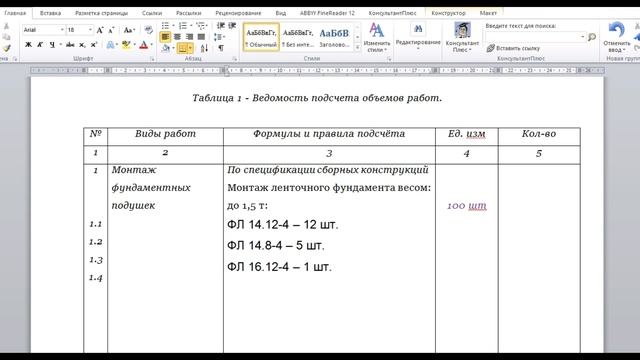Apply italic formatting with the К button
This screenshot has height=360, width=640.
tap(40, 44)
